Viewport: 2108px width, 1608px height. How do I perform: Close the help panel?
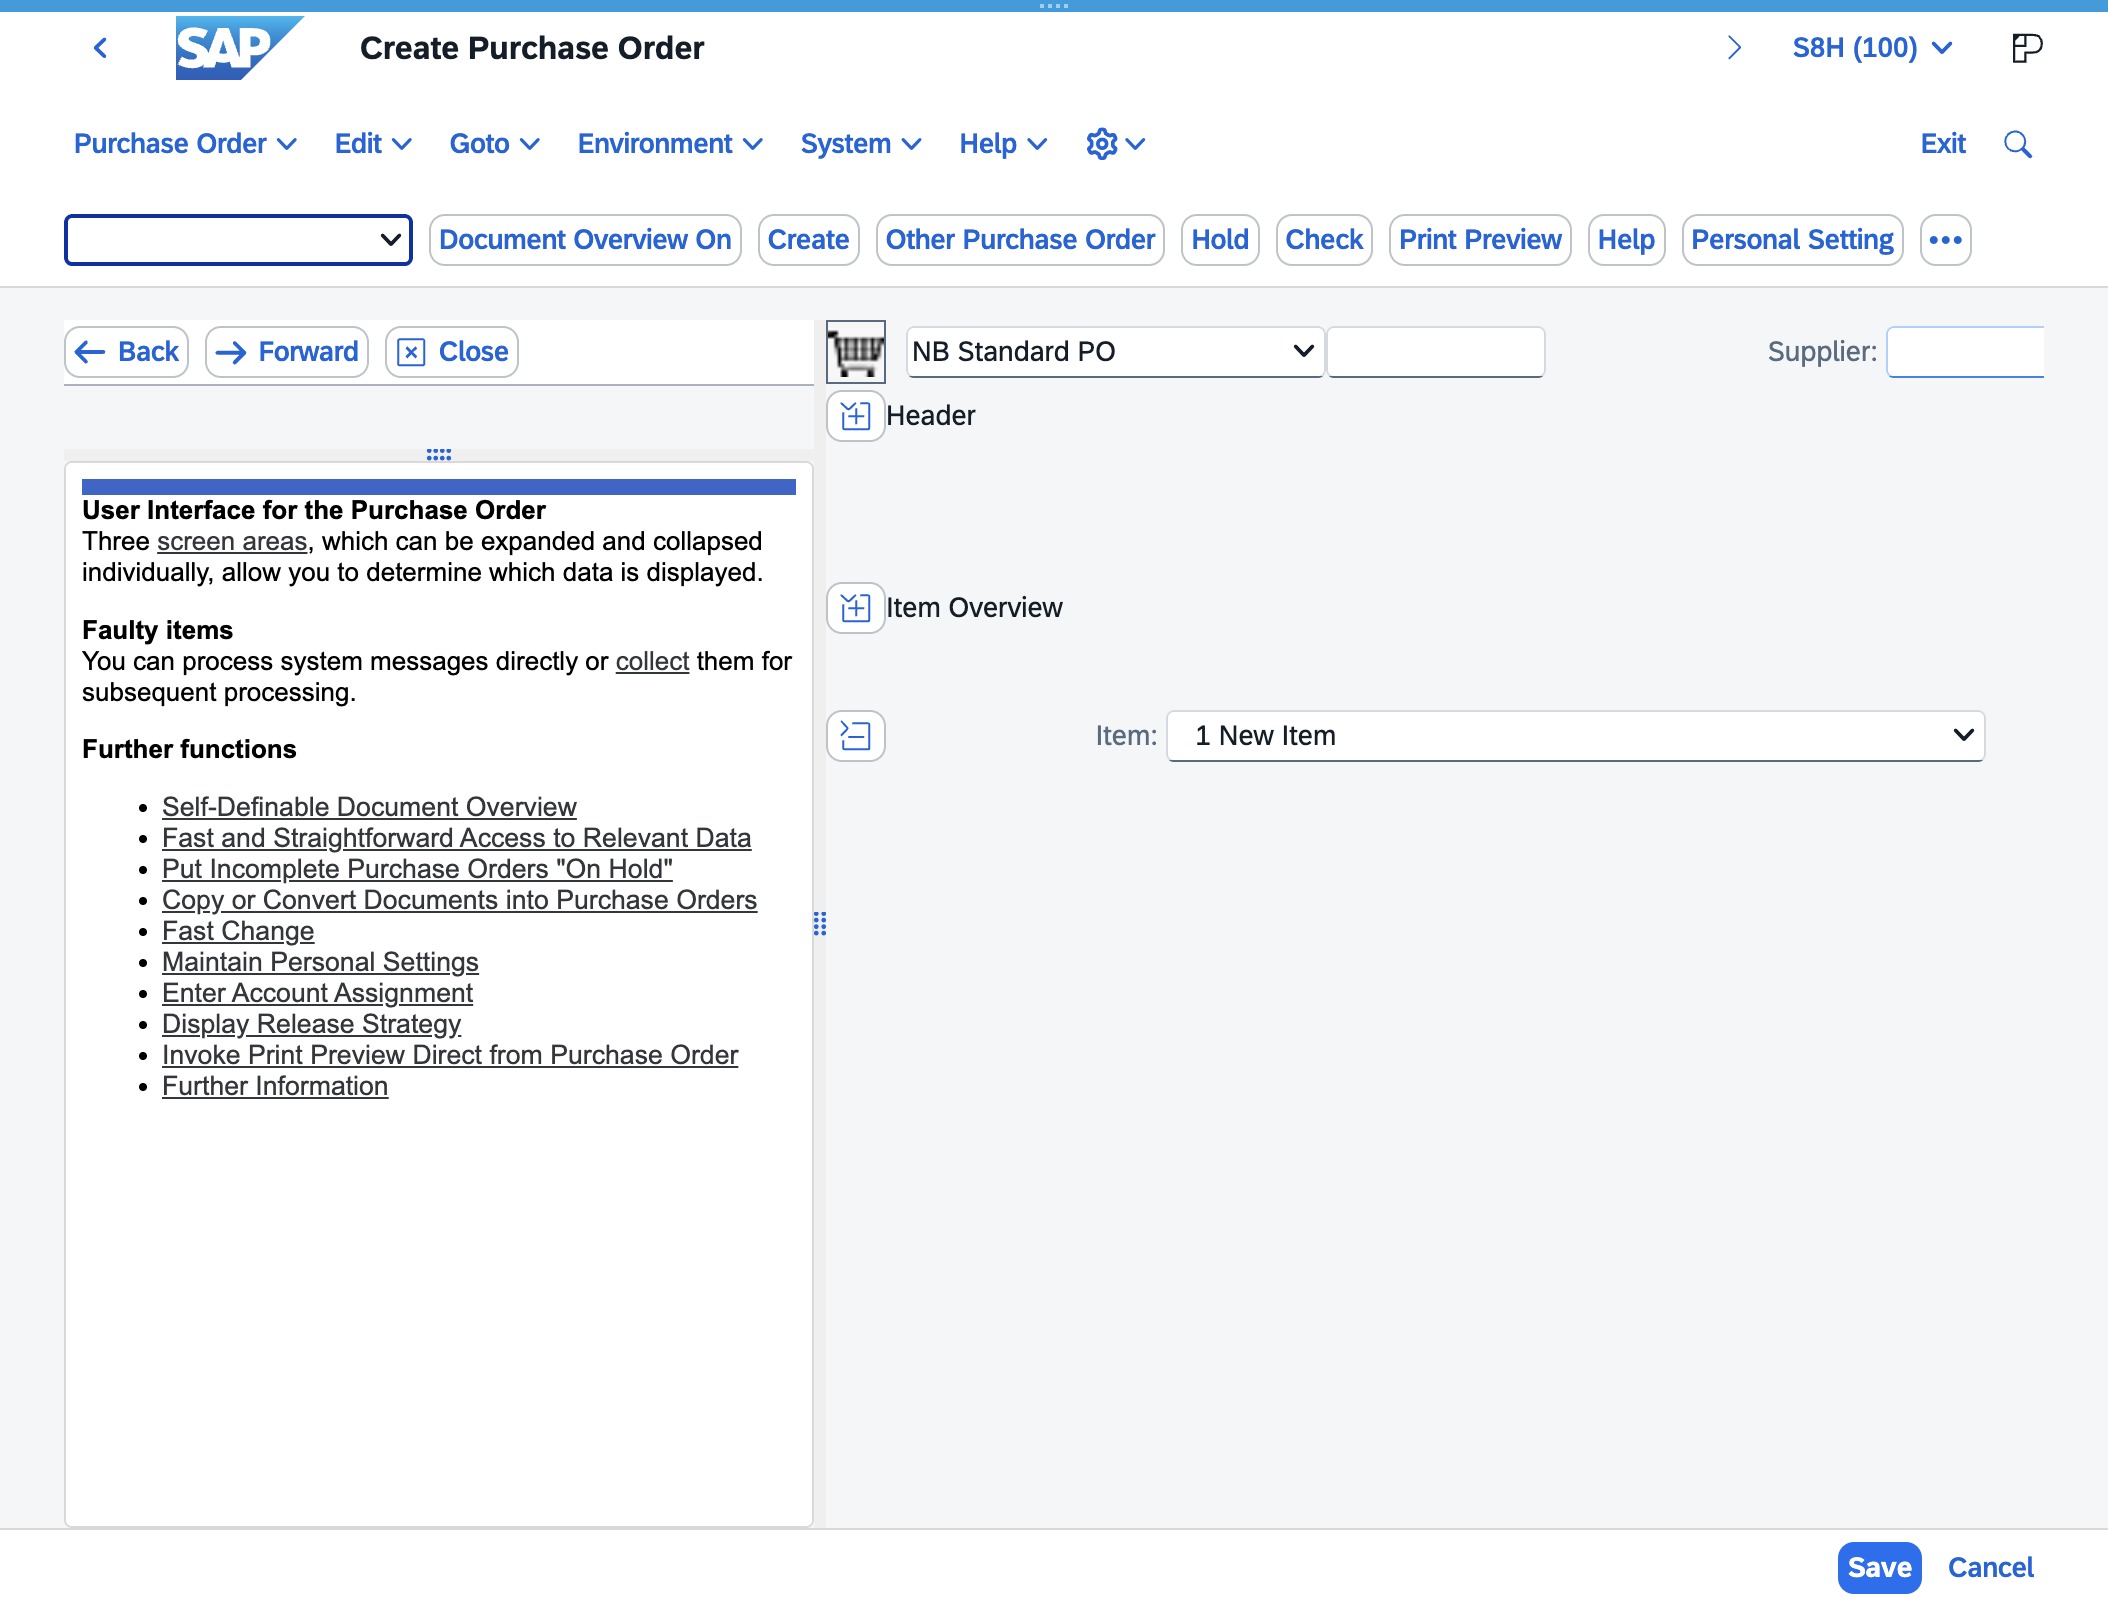tap(452, 352)
